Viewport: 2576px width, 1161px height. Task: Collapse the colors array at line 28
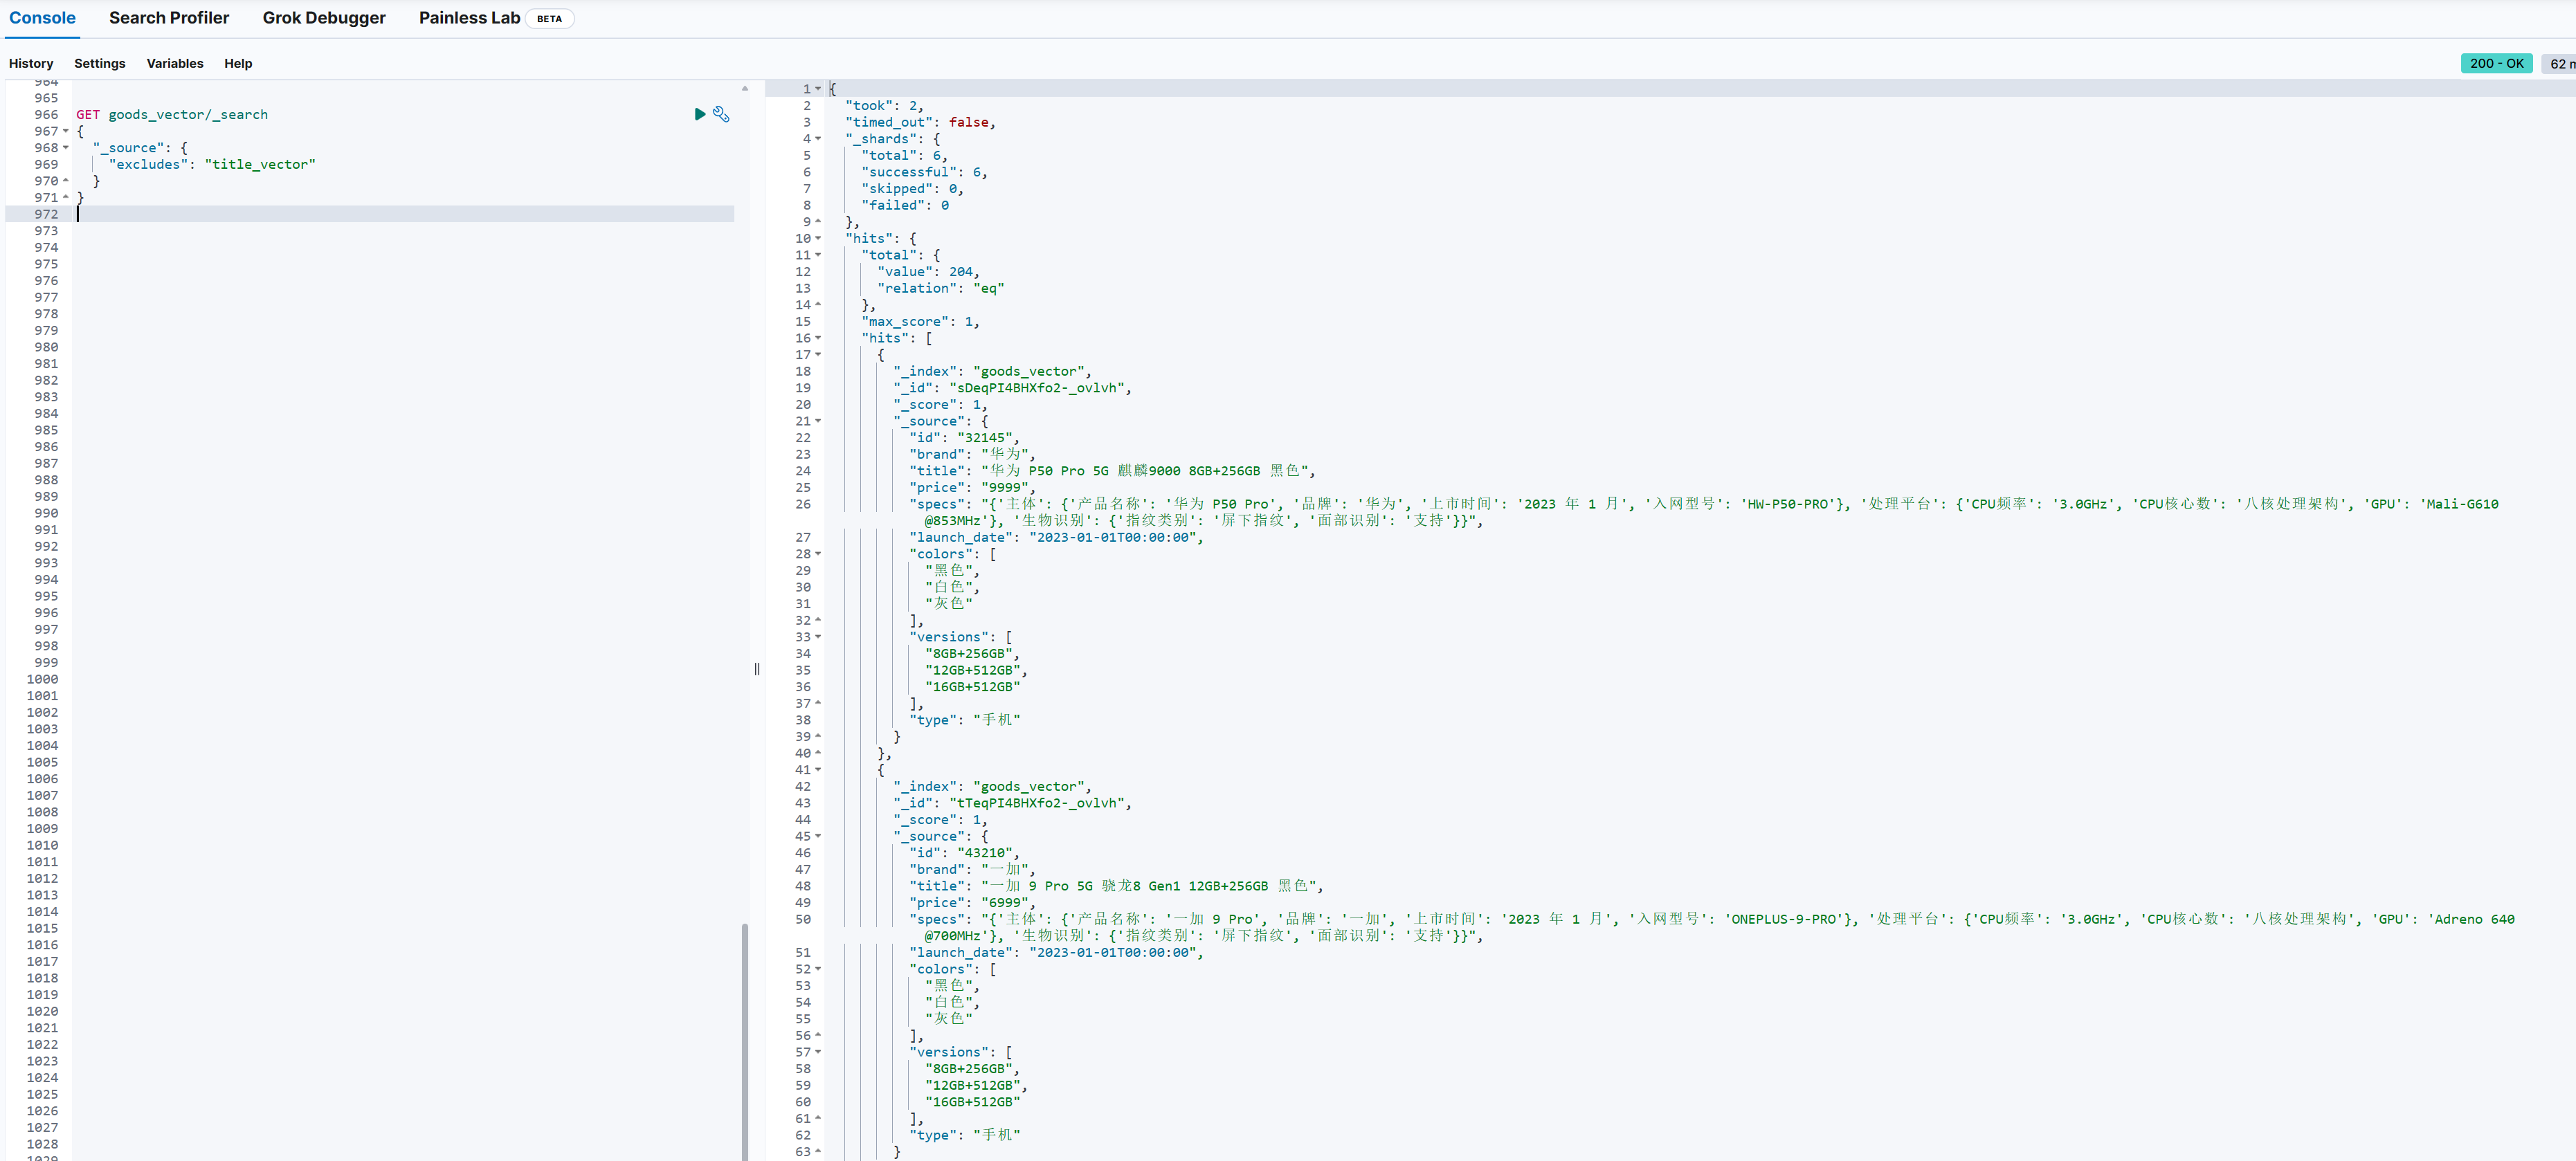pos(818,554)
